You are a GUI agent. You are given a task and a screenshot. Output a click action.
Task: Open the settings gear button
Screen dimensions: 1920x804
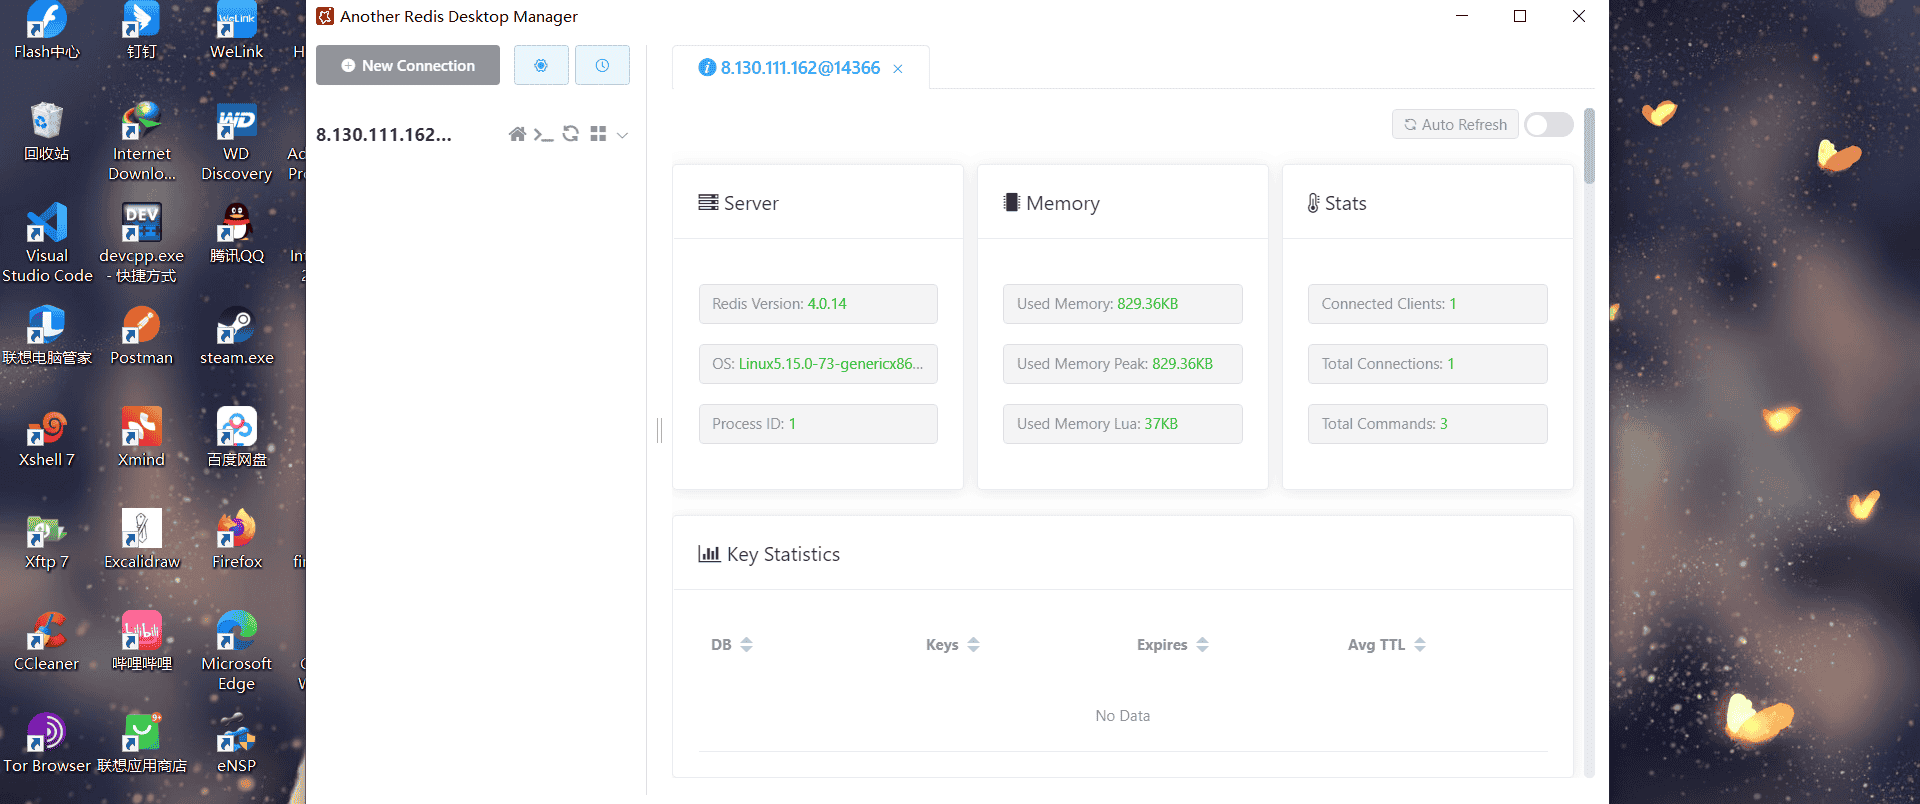click(541, 65)
